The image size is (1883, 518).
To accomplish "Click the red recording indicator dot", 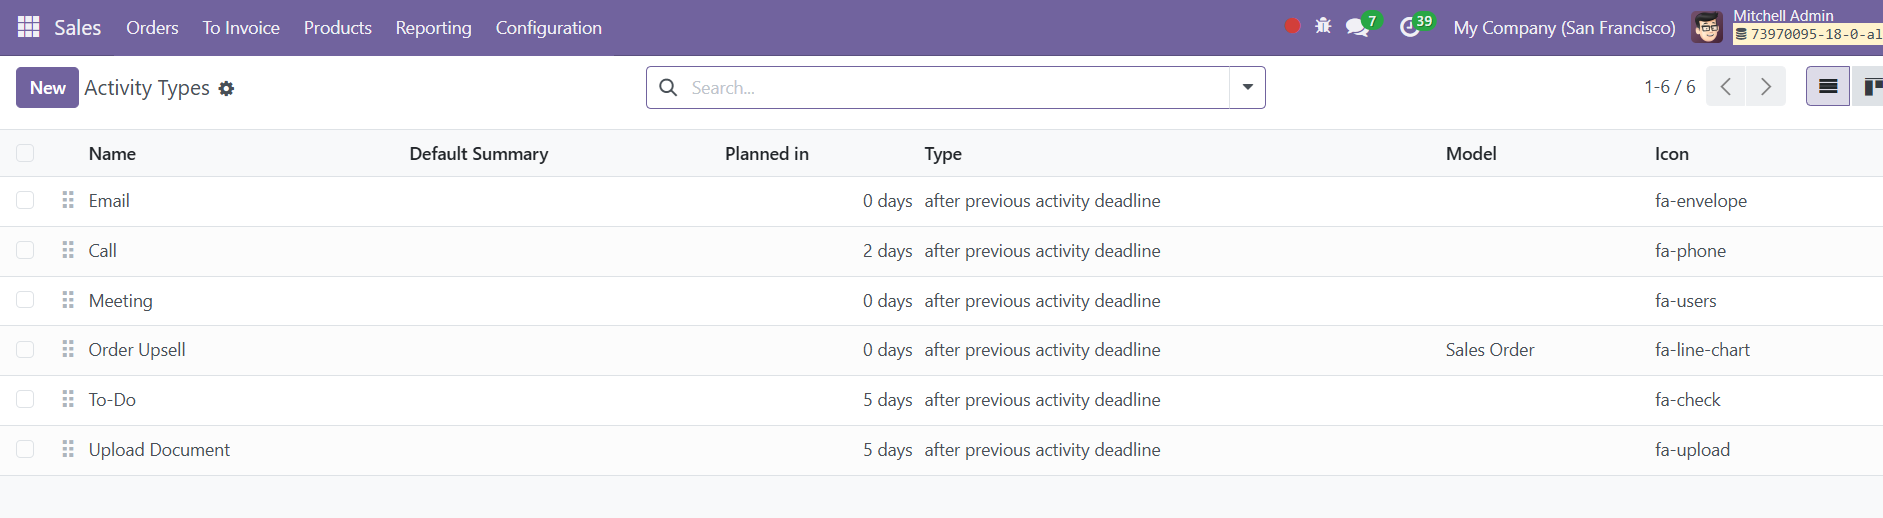I will pos(1292,26).
